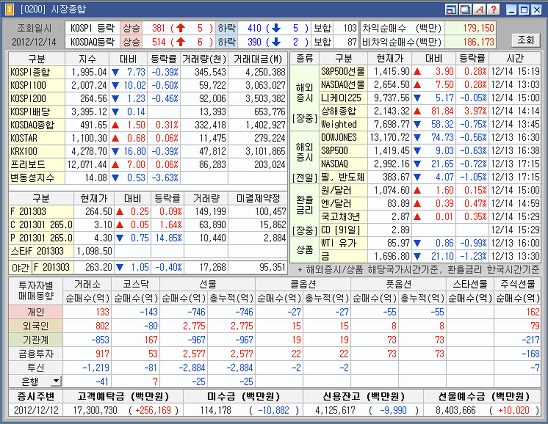The image size is (548, 424).
Task: Select the 국고채3년 bond label
Action: pyautogui.click(x=343, y=217)
